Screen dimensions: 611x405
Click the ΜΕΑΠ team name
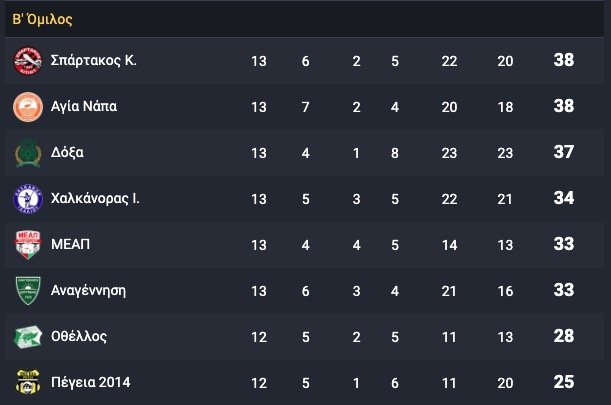70,244
